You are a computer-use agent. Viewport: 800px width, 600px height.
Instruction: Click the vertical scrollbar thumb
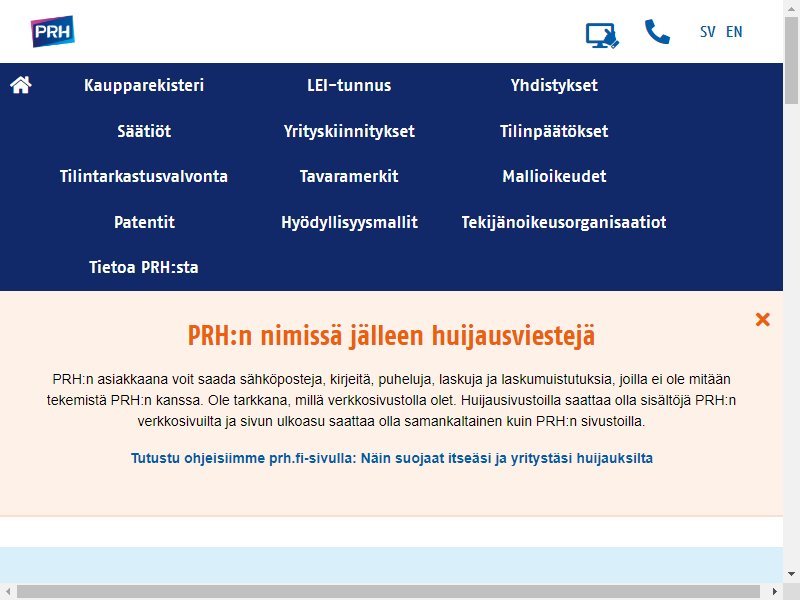[x=792, y=60]
